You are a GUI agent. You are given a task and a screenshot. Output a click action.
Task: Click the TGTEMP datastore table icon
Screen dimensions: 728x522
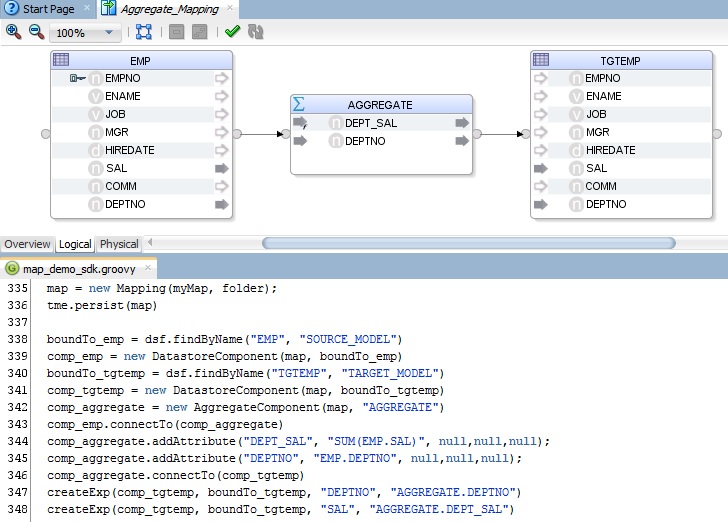pos(541,60)
